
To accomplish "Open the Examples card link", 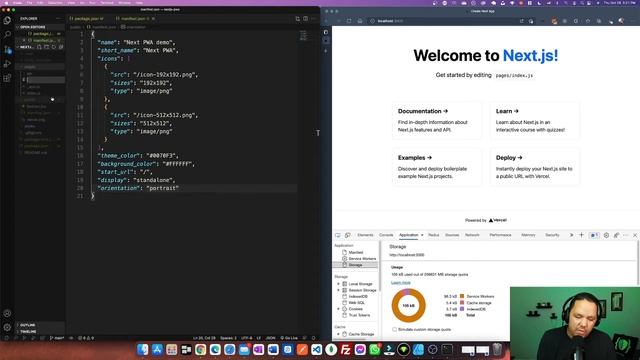I will pos(437,167).
